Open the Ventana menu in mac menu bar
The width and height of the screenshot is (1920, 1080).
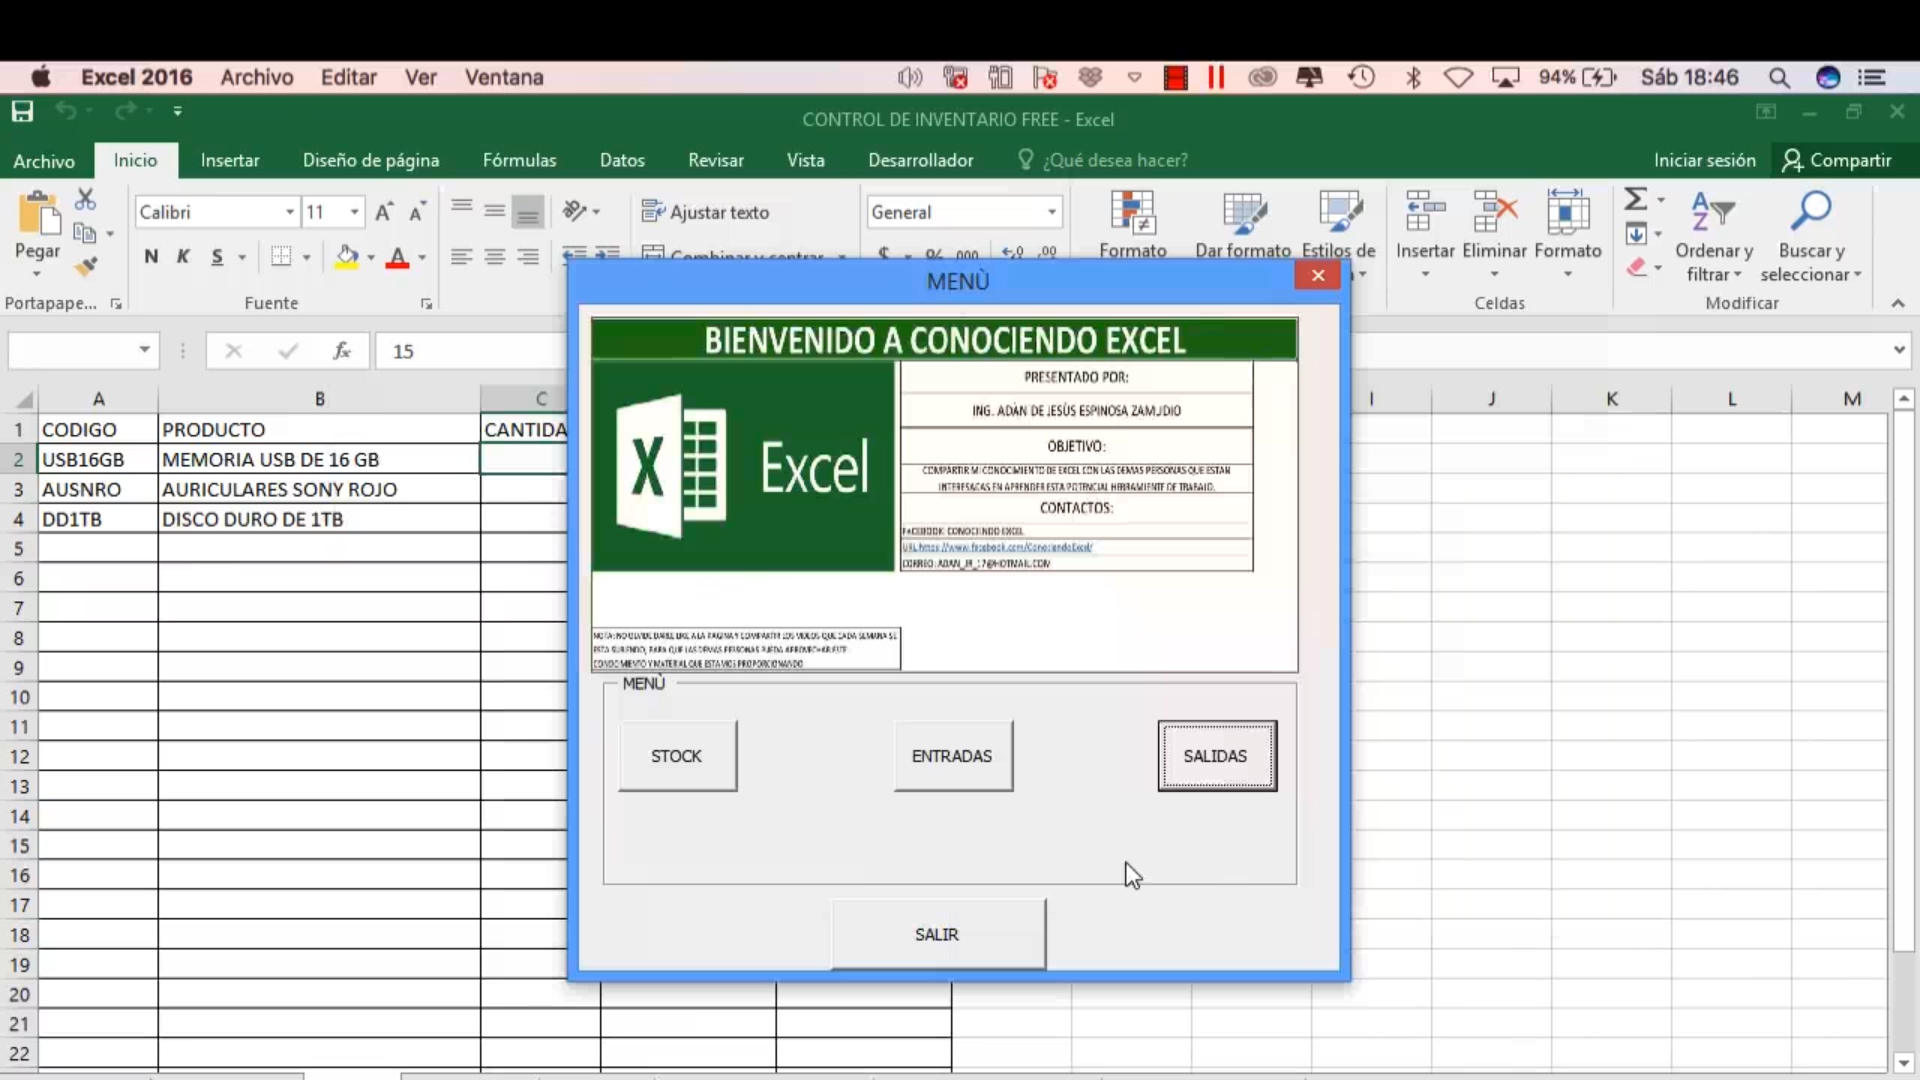(504, 77)
